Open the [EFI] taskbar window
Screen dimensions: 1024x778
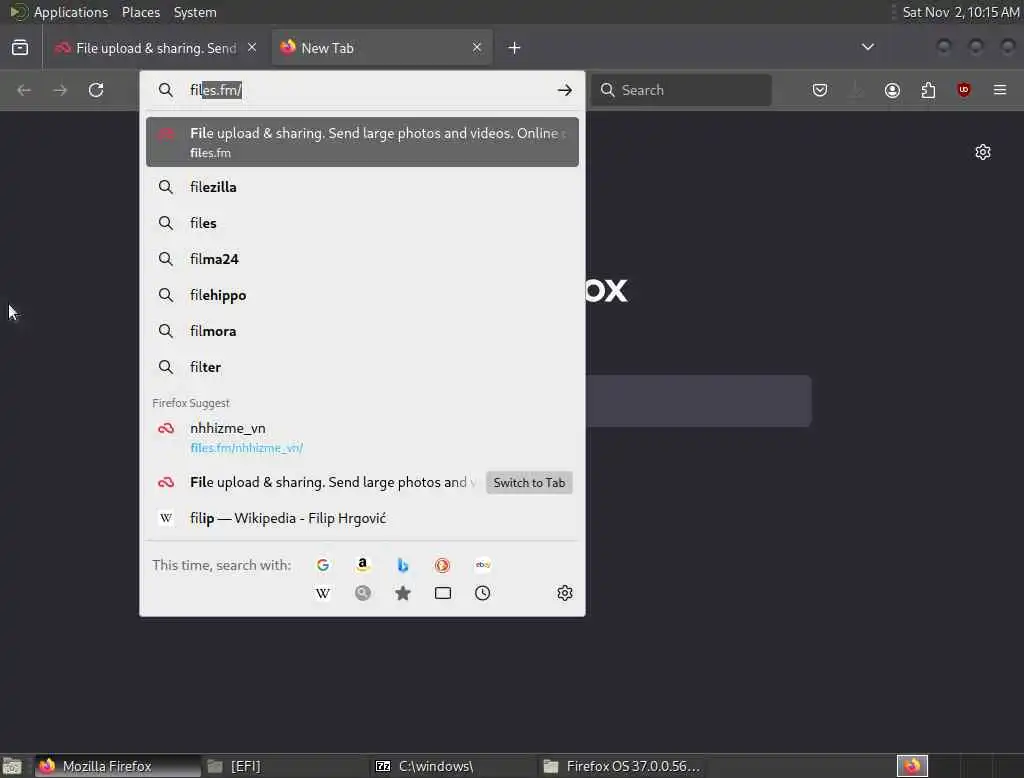285,766
